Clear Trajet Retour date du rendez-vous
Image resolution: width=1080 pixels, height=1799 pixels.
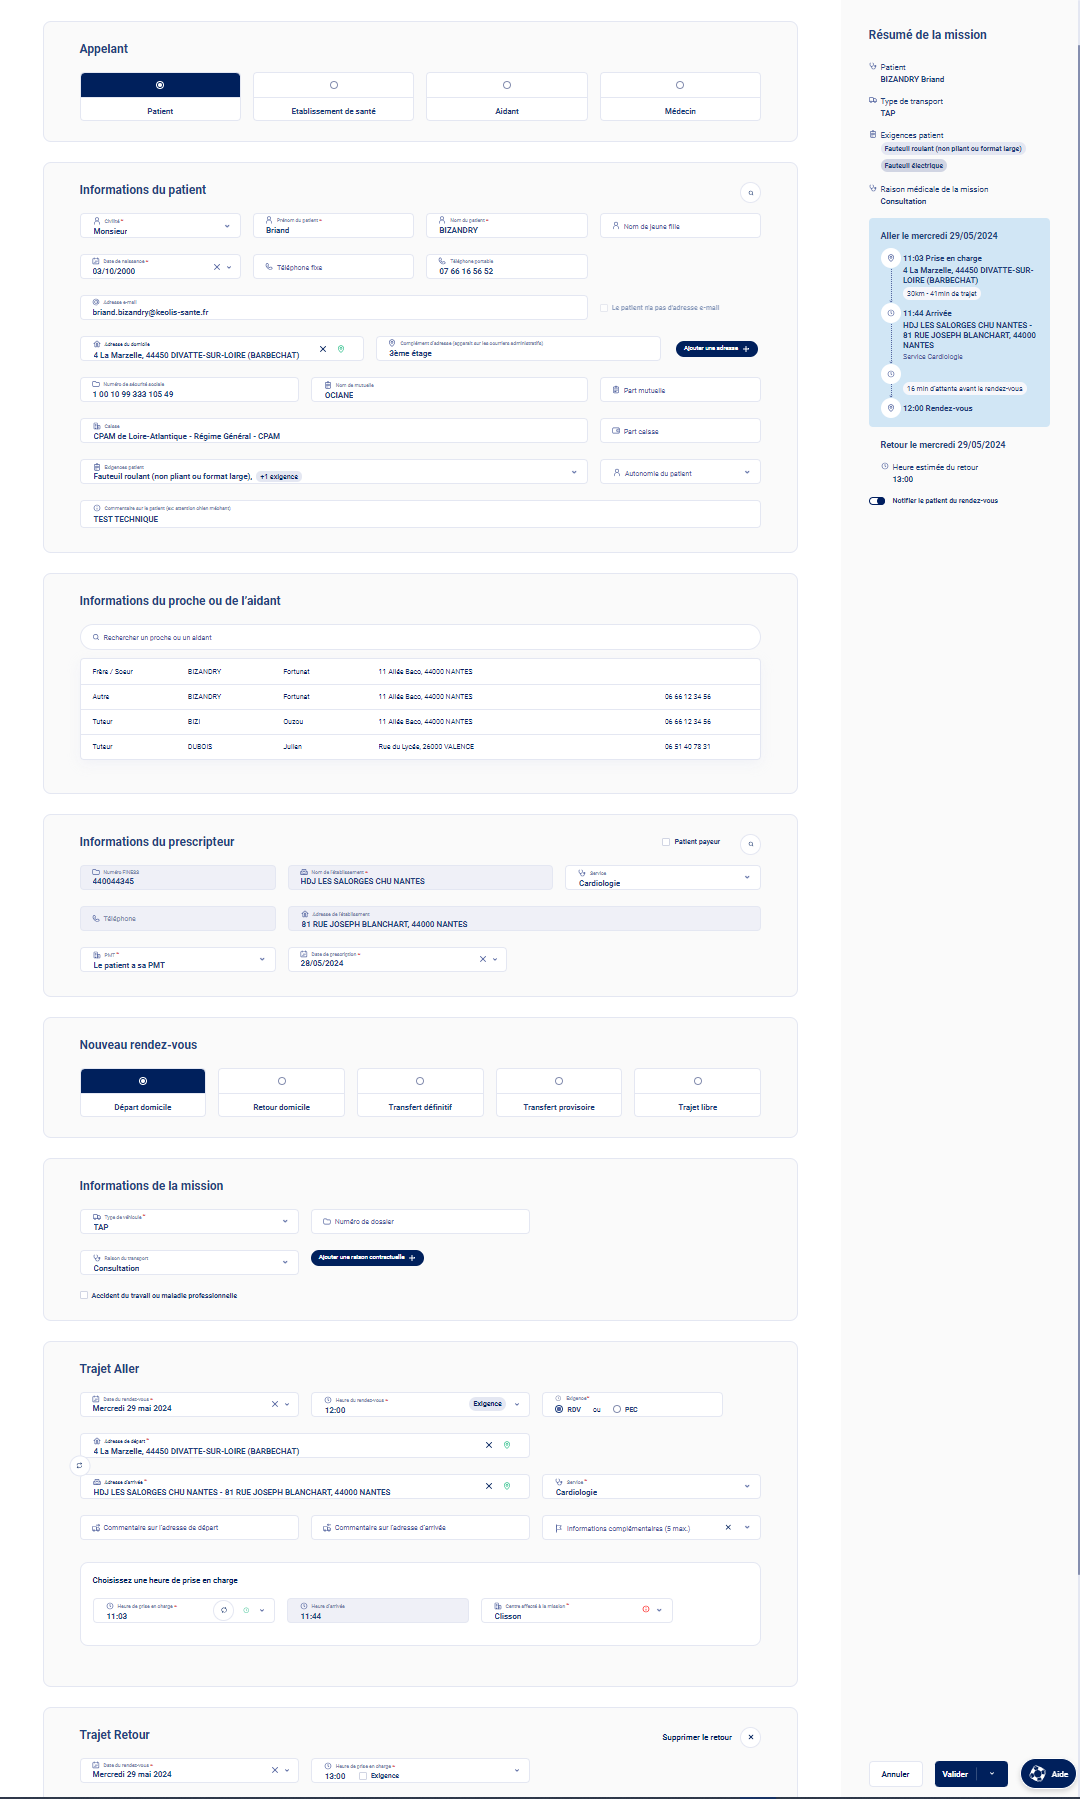(275, 1770)
